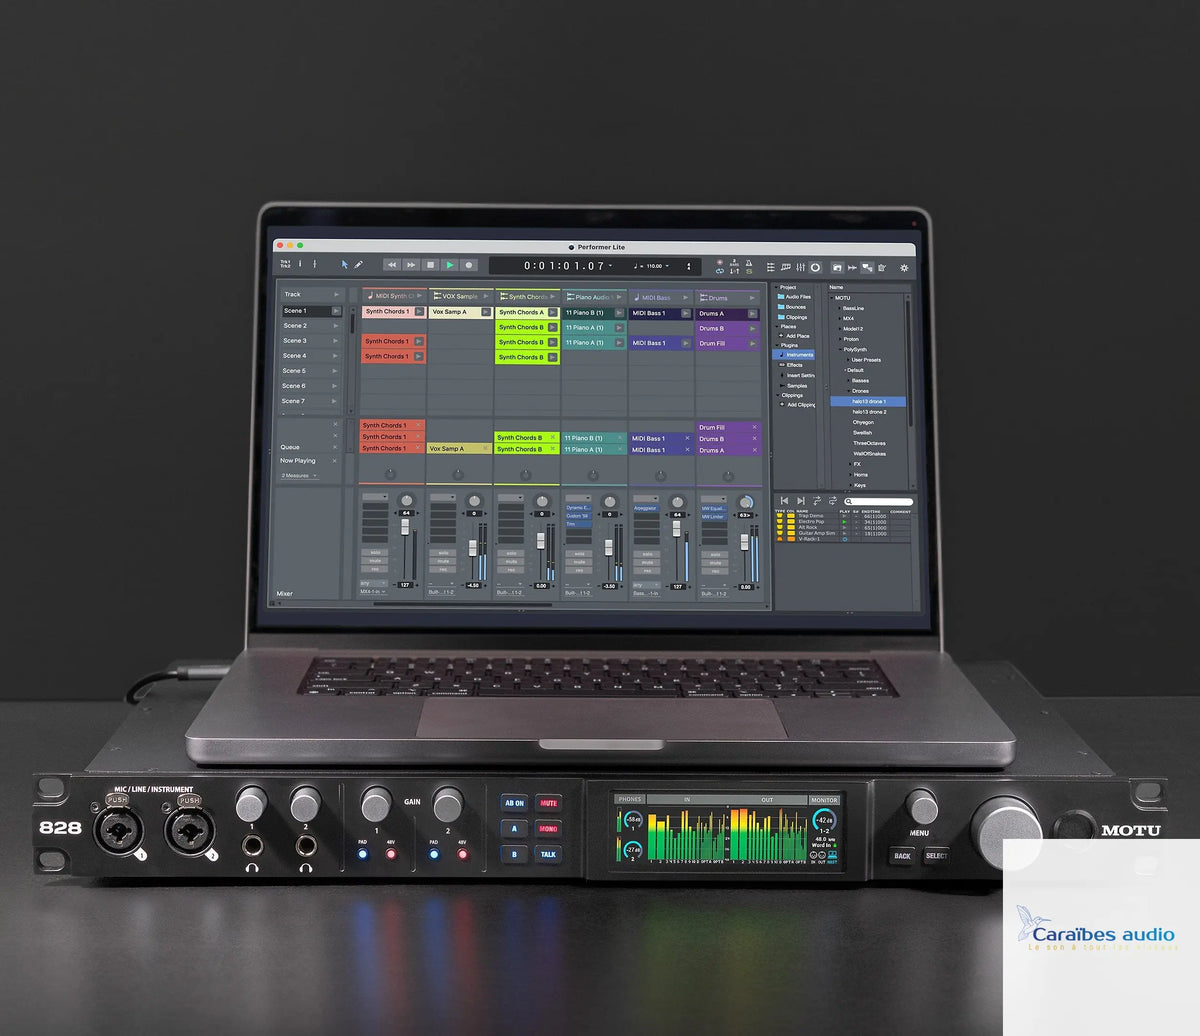The width and height of the screenshot is (1200, 1036).
Task: Play the Drums track column header arrow
Action: click(x=752, y=297)
